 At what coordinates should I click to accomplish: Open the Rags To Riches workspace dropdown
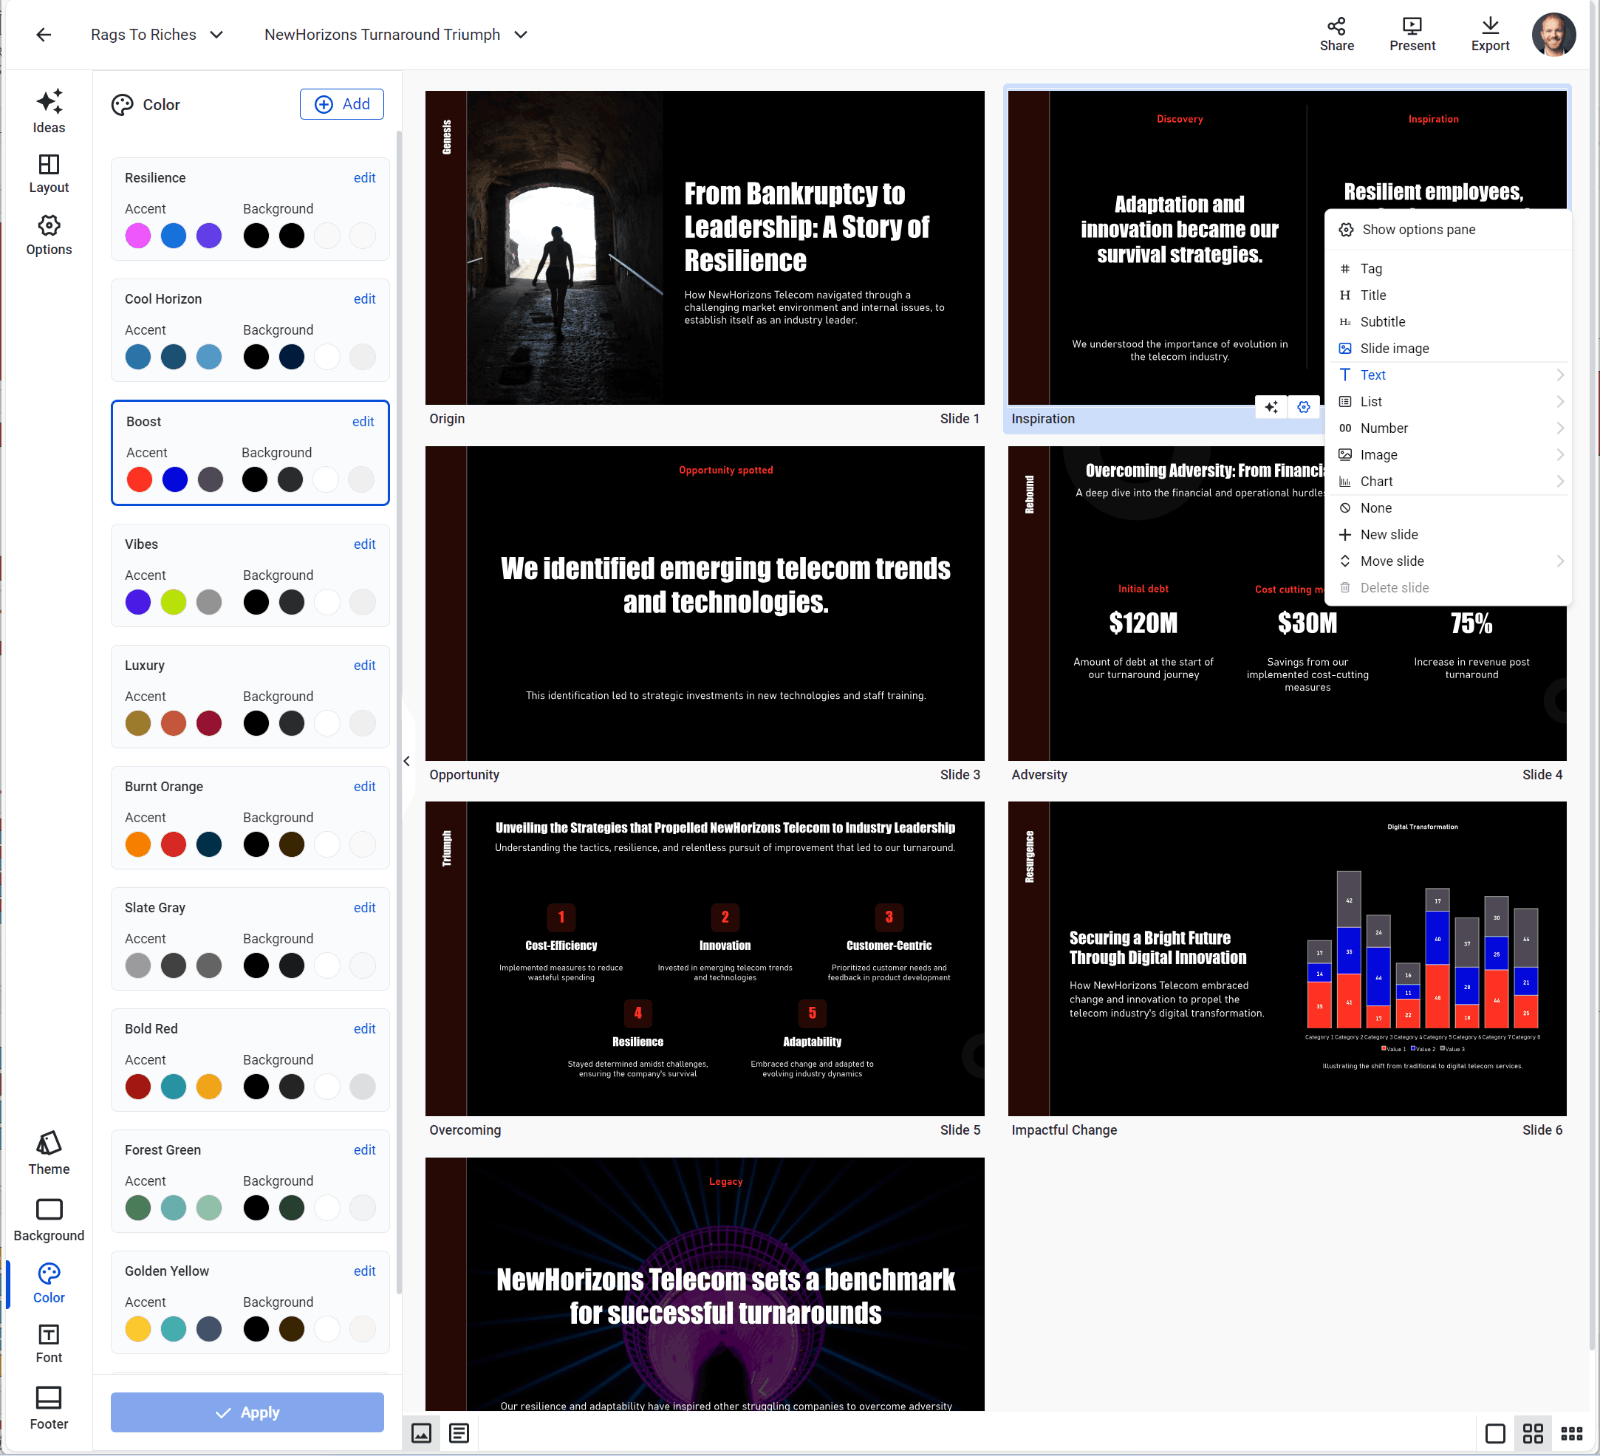pos(157,34)
